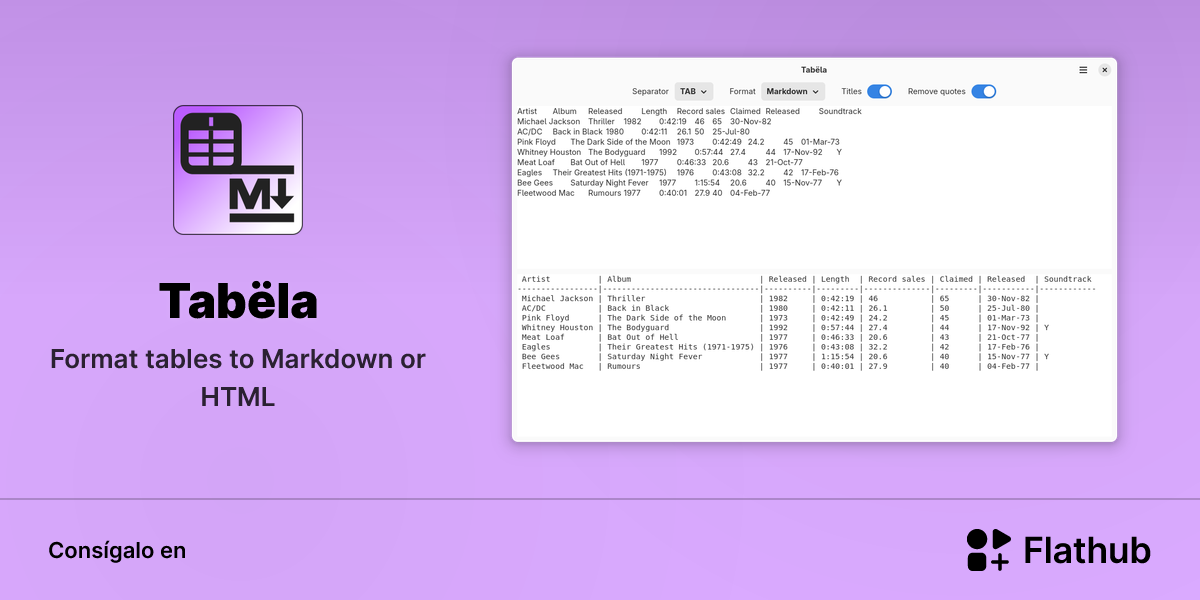
Task: Open the Format Markdown dropdown
Action: pos(793,91)
